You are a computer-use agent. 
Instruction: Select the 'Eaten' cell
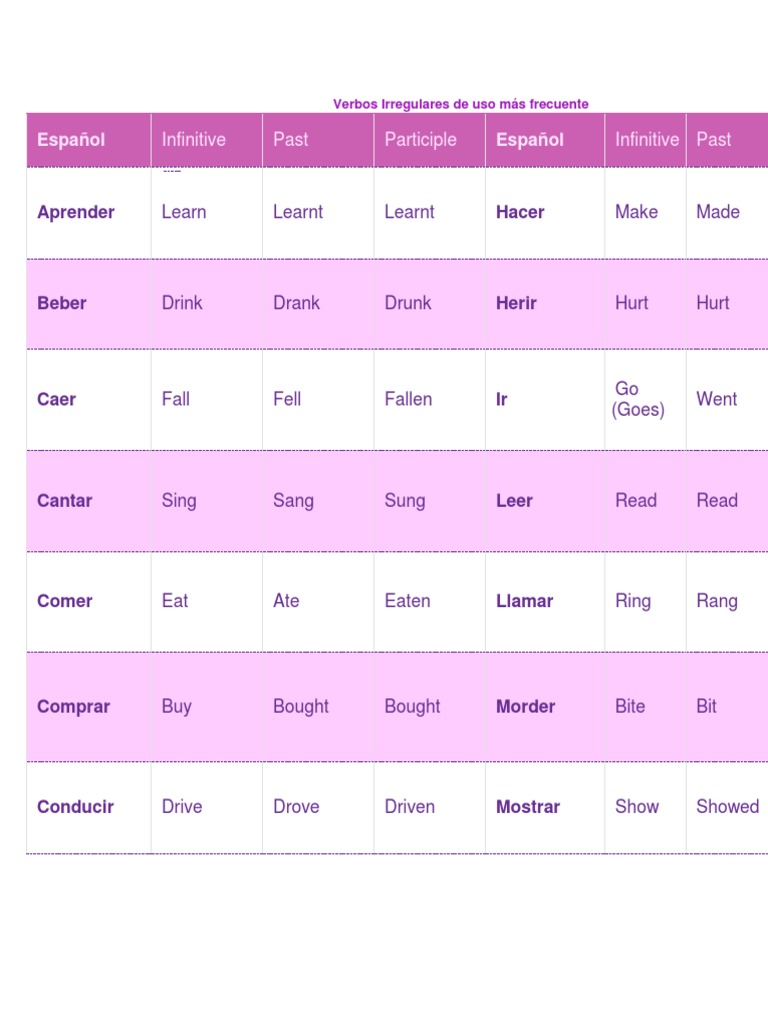[x=407, y=601]
